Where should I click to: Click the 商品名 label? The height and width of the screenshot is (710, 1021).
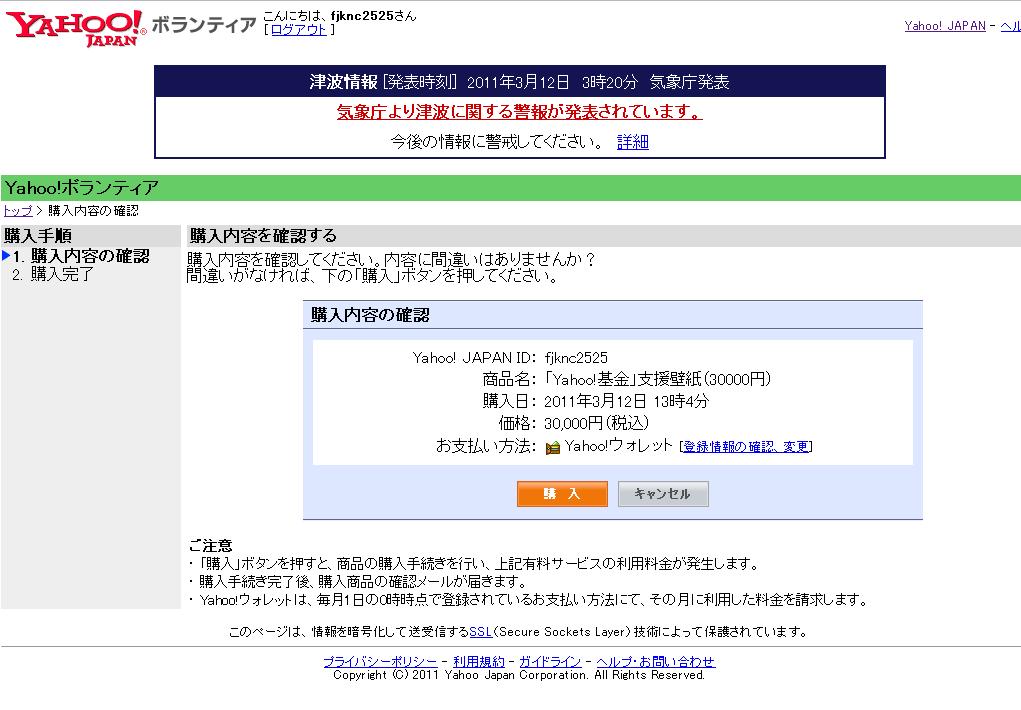pos(509,380)
